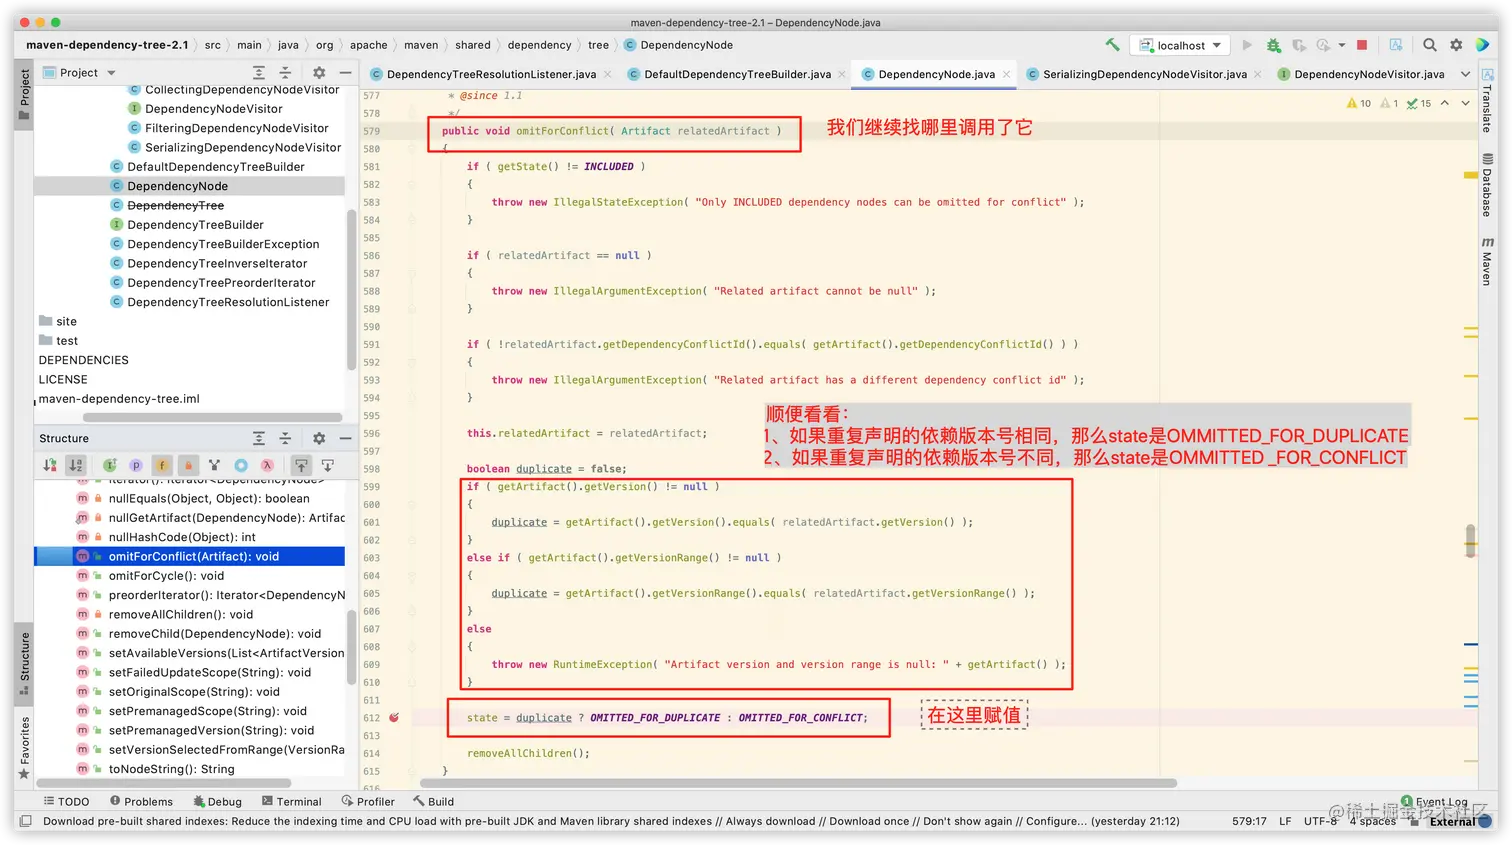Open the Maven side panel
This screenshot has height=845, width=1512.
point(1488,262)
